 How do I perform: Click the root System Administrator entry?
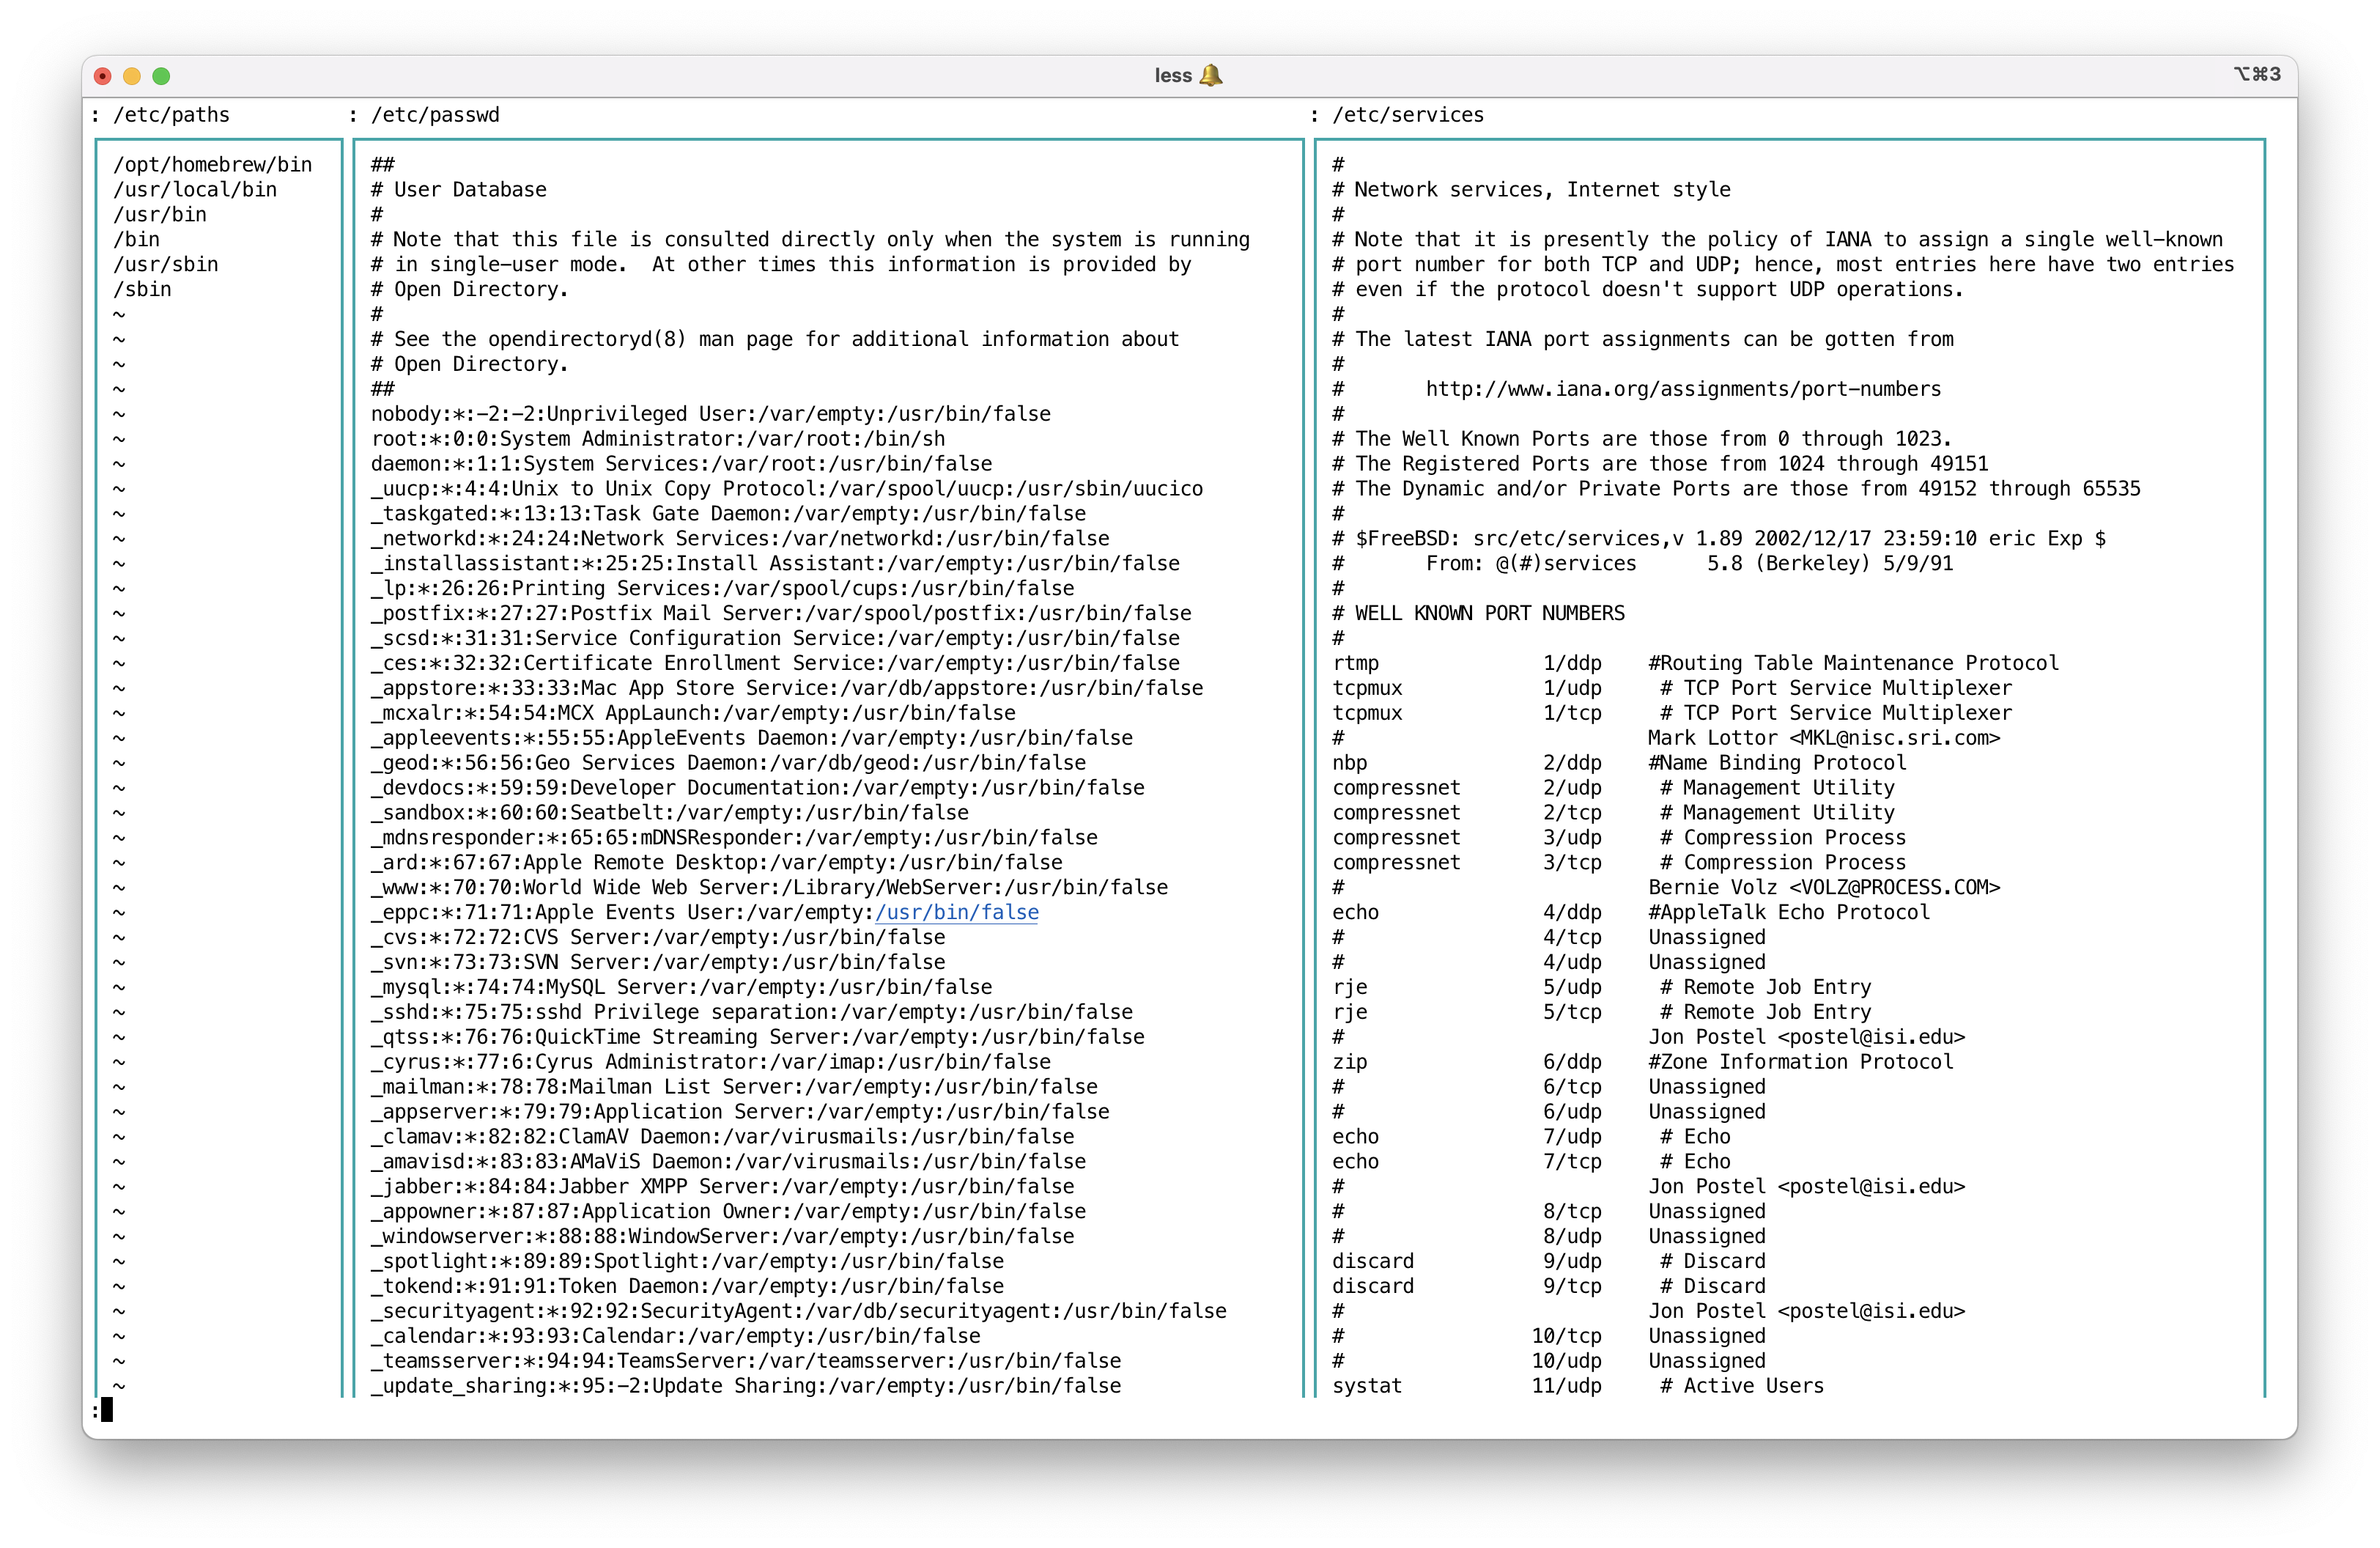click(657, 439)
